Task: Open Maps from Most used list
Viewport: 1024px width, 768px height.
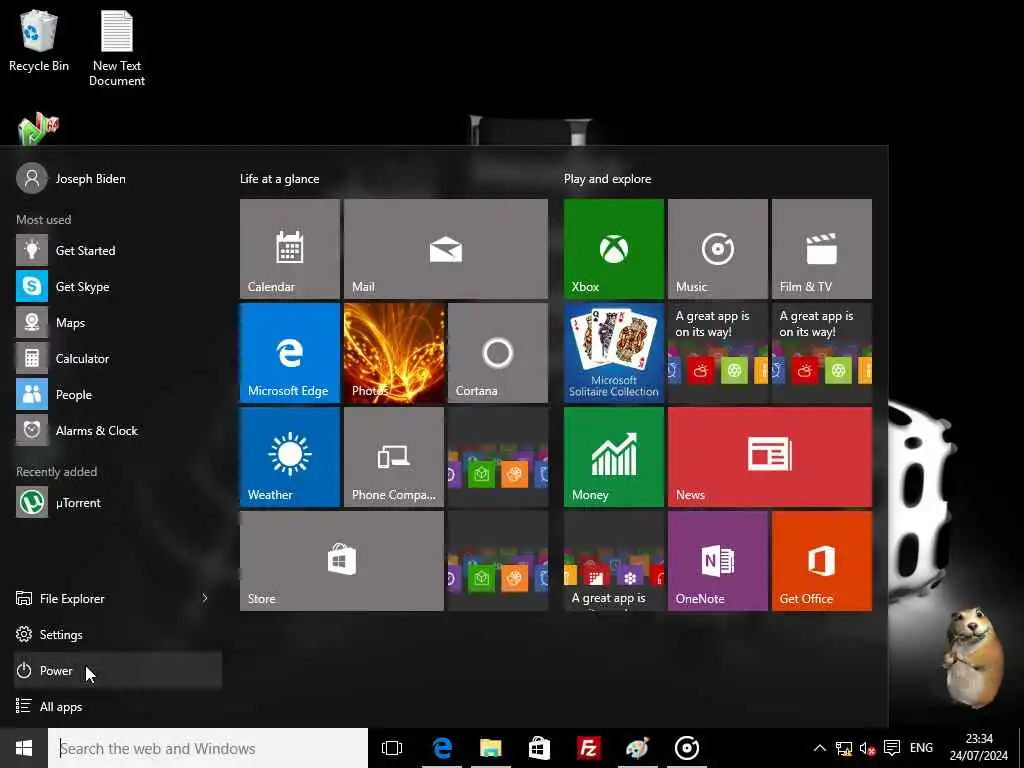Action: 118,322
